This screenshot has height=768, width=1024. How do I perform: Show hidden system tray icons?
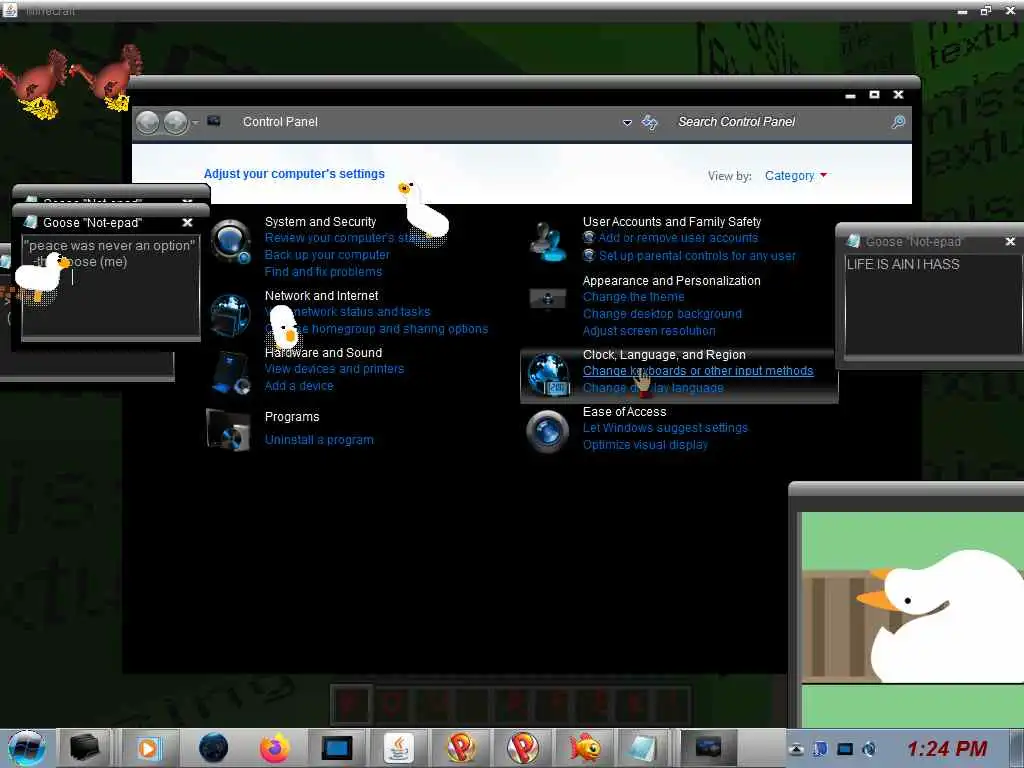point(796,749)
